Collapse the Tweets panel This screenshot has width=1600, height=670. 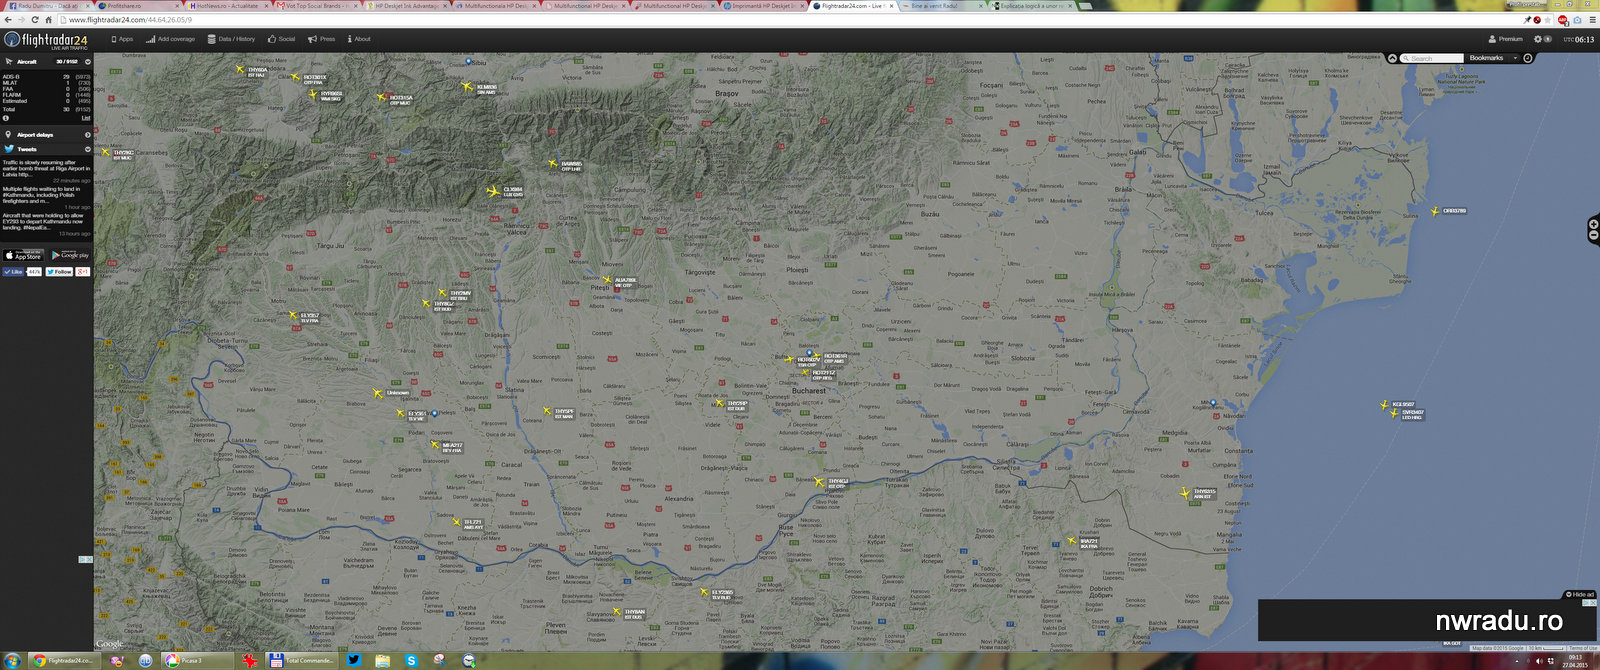[87, 149]
